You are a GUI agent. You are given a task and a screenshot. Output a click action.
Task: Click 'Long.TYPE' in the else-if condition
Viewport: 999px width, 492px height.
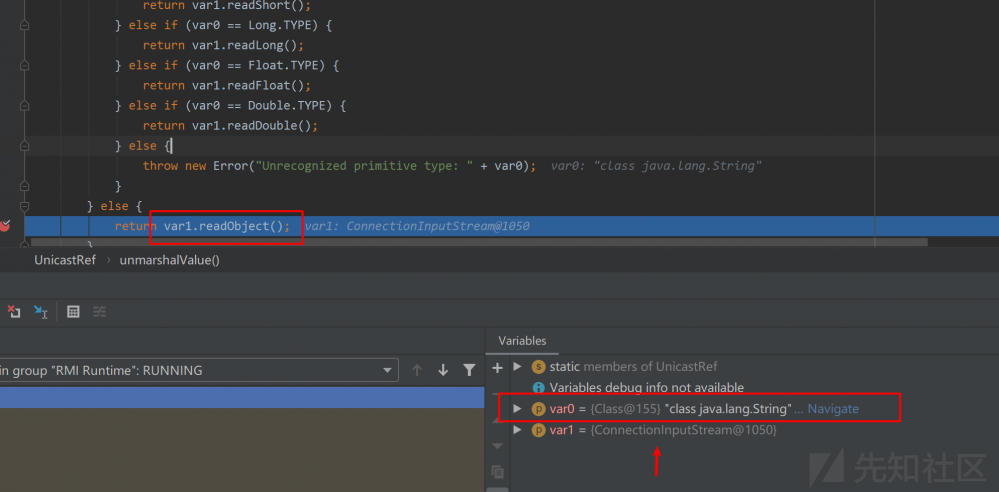click(x=282, y=25)
